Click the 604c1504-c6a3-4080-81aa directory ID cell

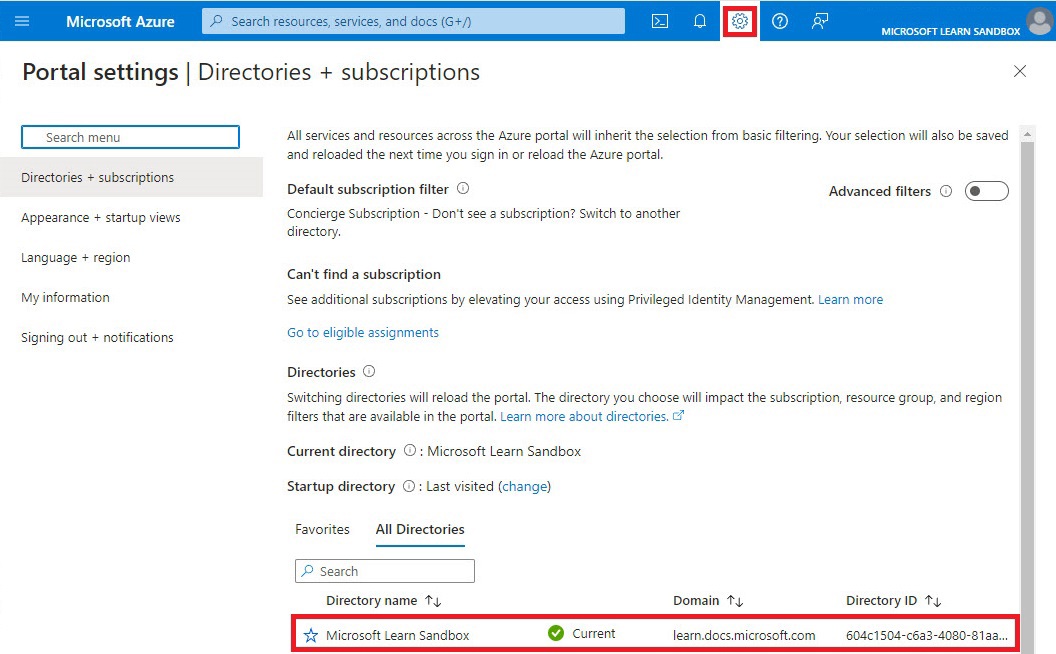pos(927,635)
